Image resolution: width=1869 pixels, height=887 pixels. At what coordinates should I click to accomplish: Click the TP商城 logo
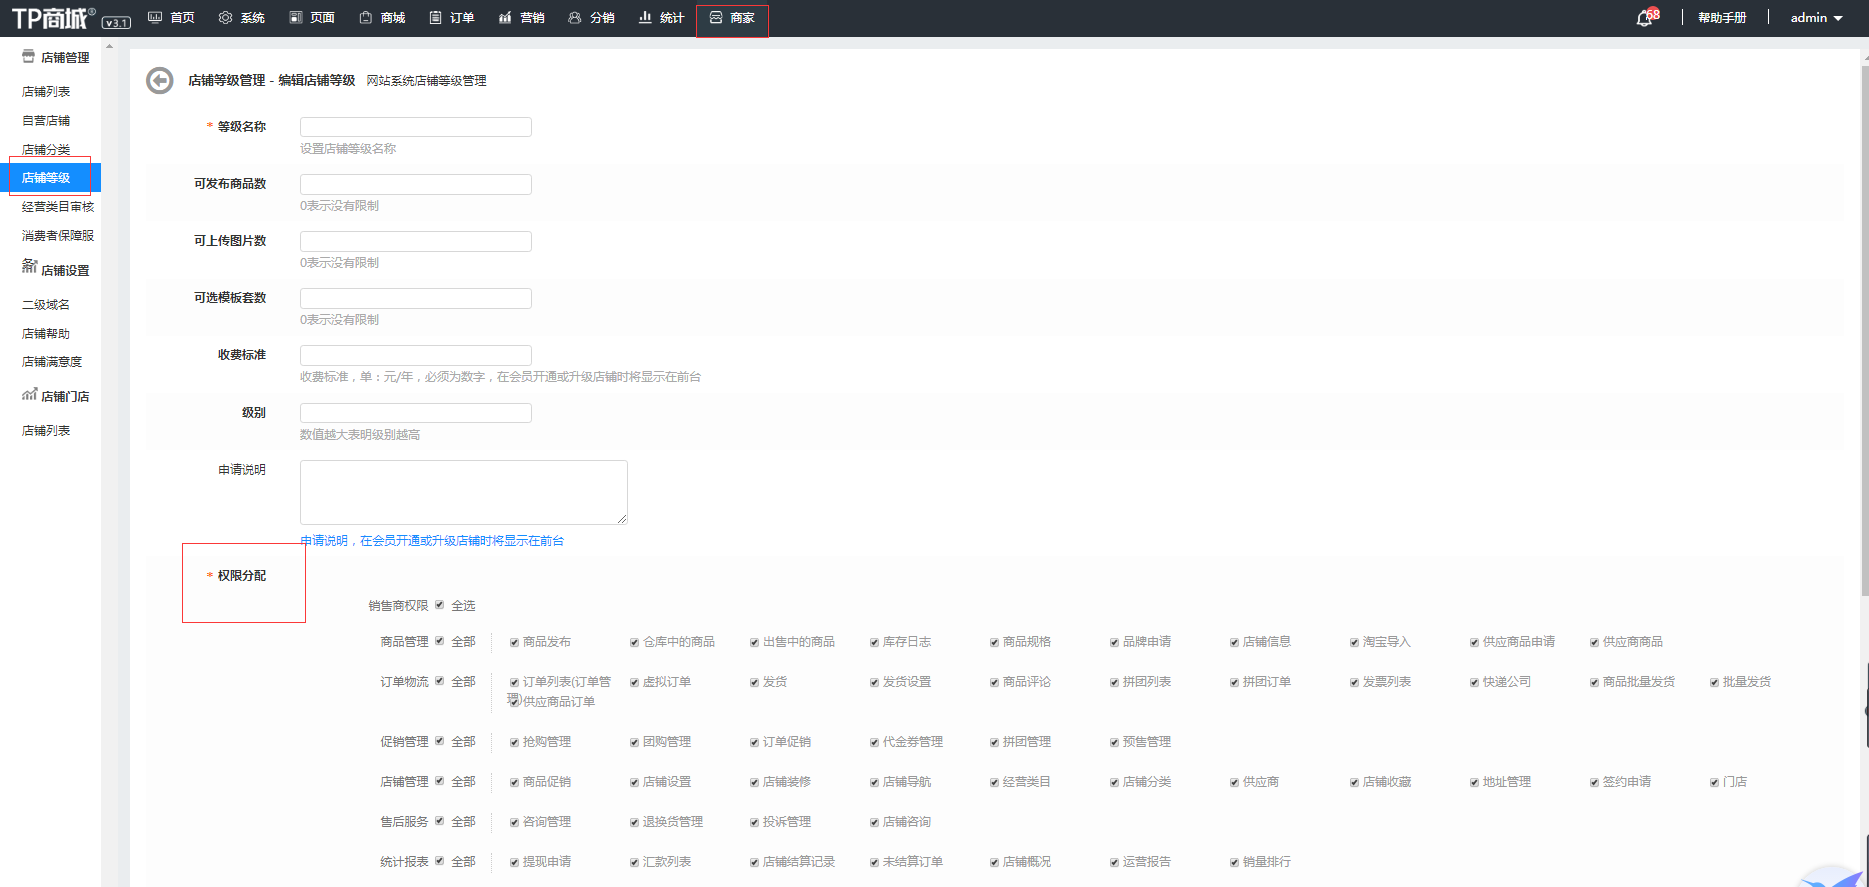coord(53,18)
